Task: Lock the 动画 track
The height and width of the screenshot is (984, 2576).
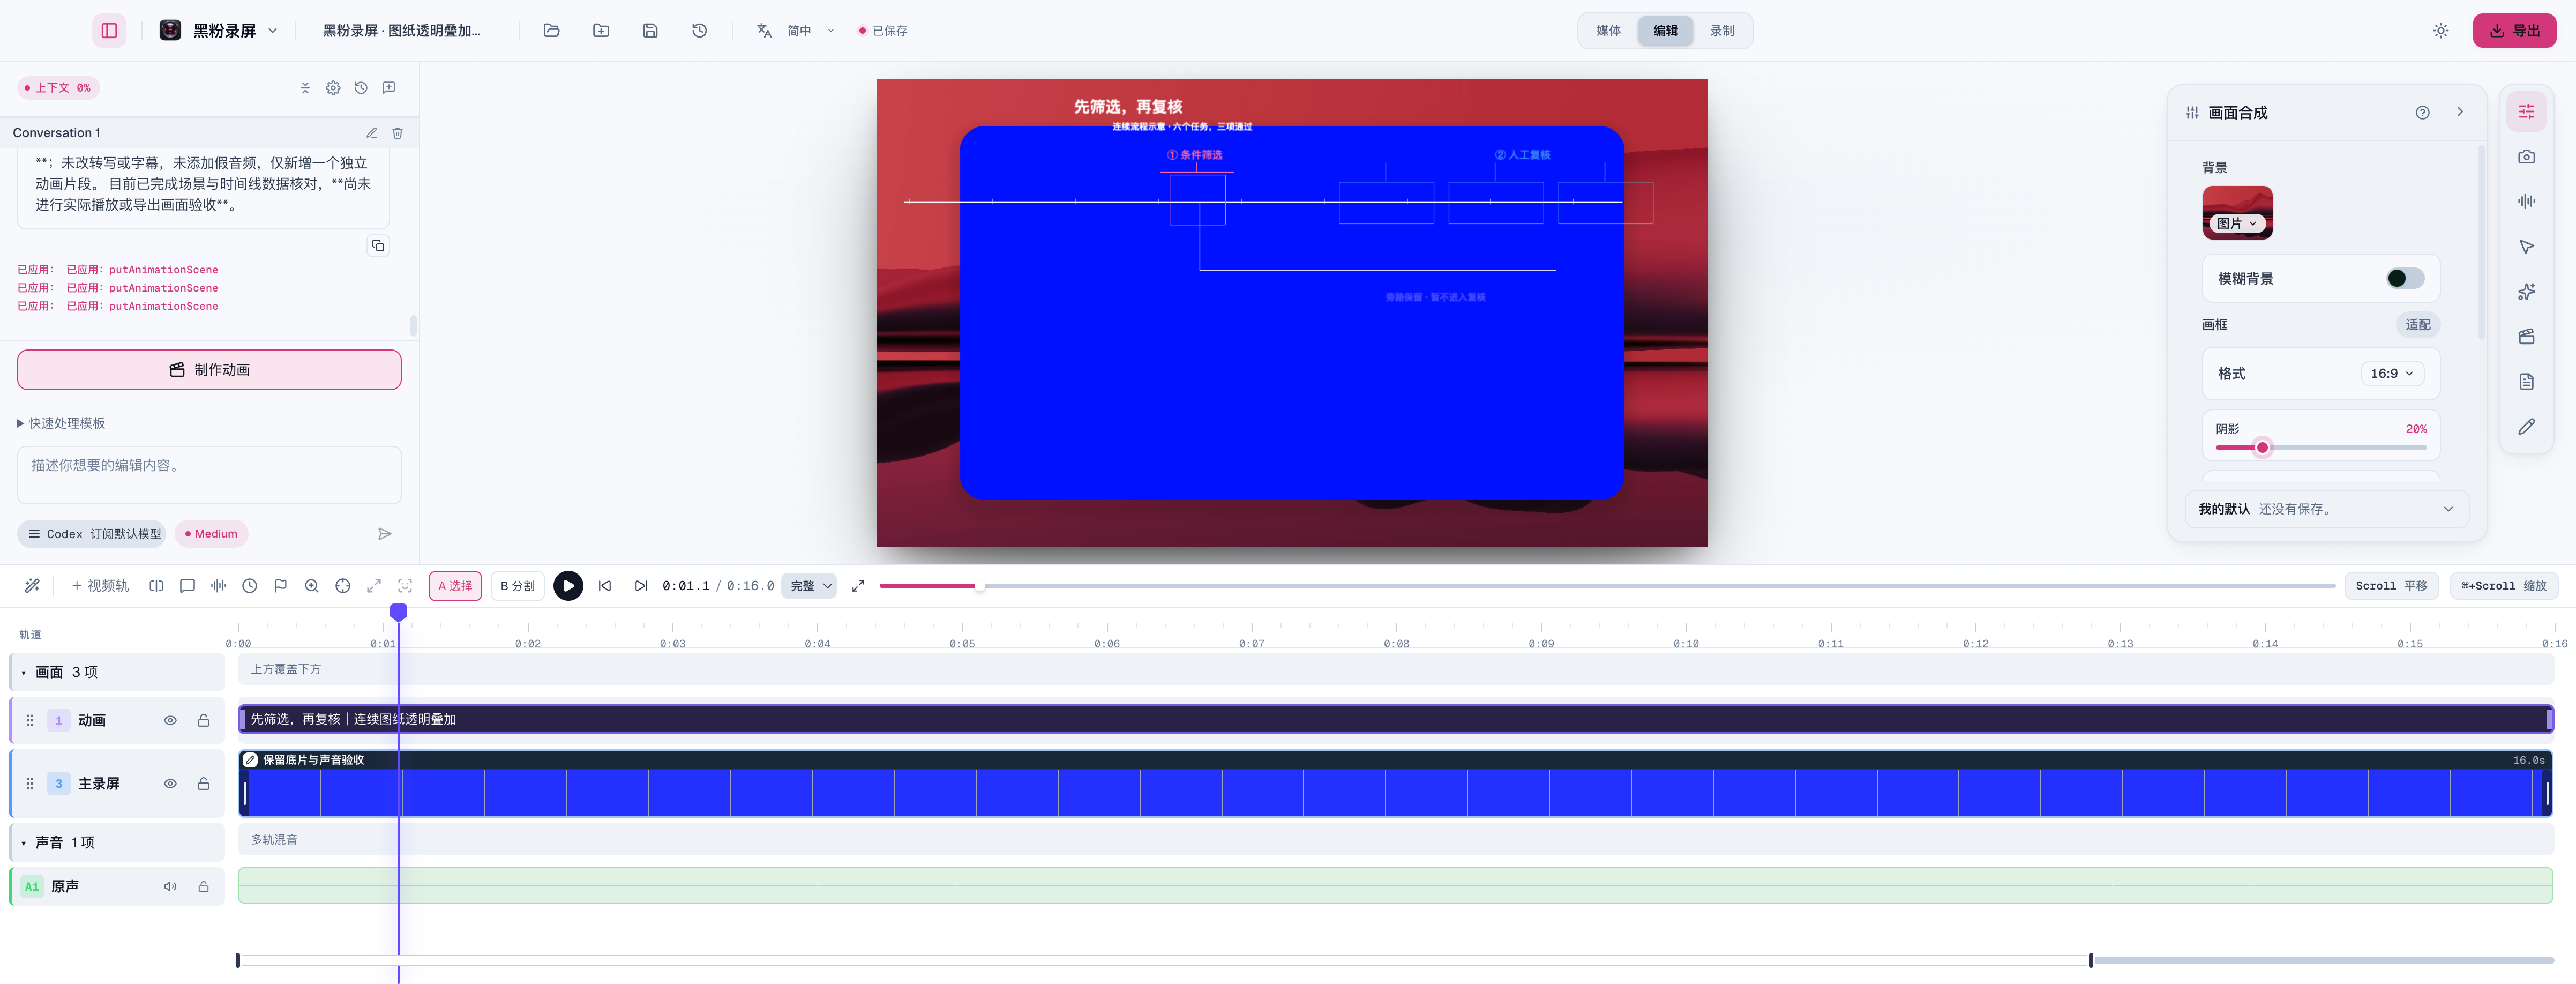Action: coord(203,721)
